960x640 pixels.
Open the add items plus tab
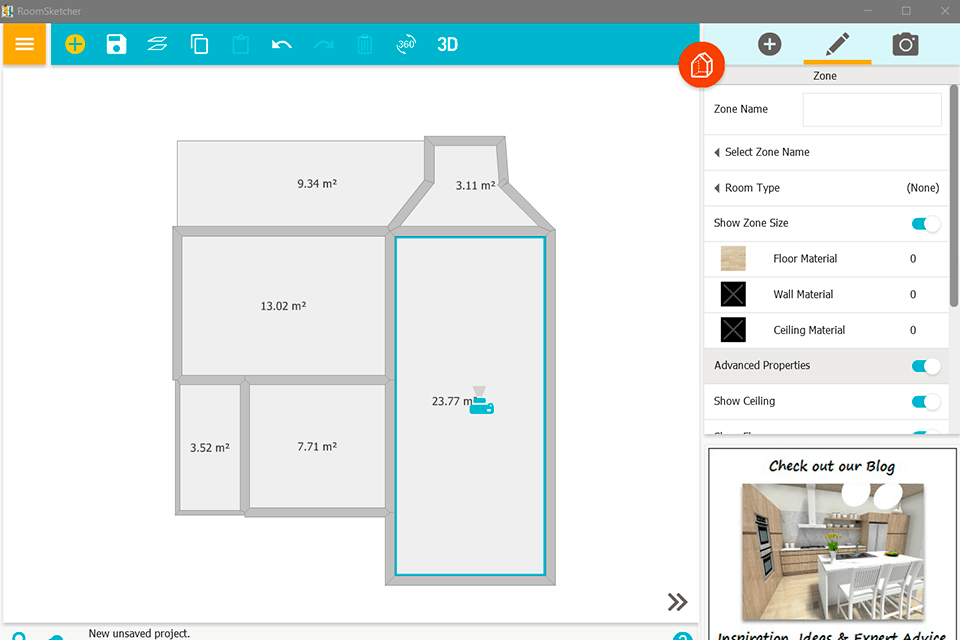pyautogui.click(x=770, y=44)
